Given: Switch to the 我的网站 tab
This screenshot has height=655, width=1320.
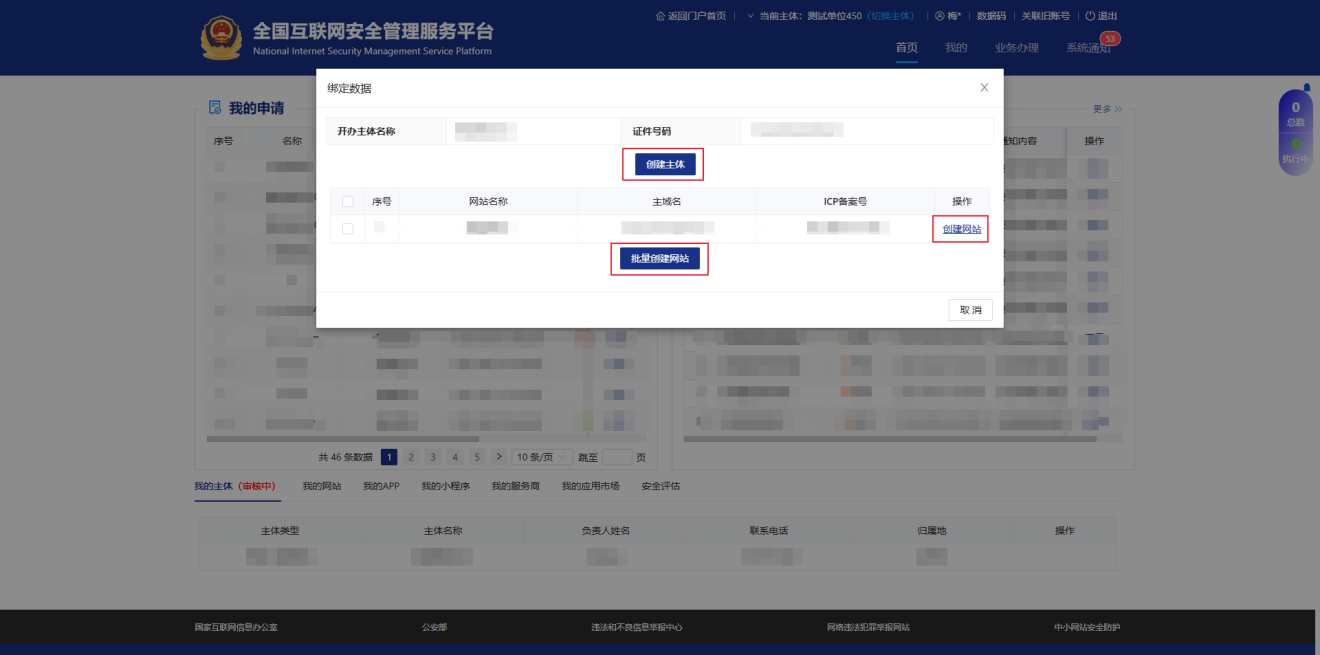Looking at the screenshot, I should click(322, 486).
